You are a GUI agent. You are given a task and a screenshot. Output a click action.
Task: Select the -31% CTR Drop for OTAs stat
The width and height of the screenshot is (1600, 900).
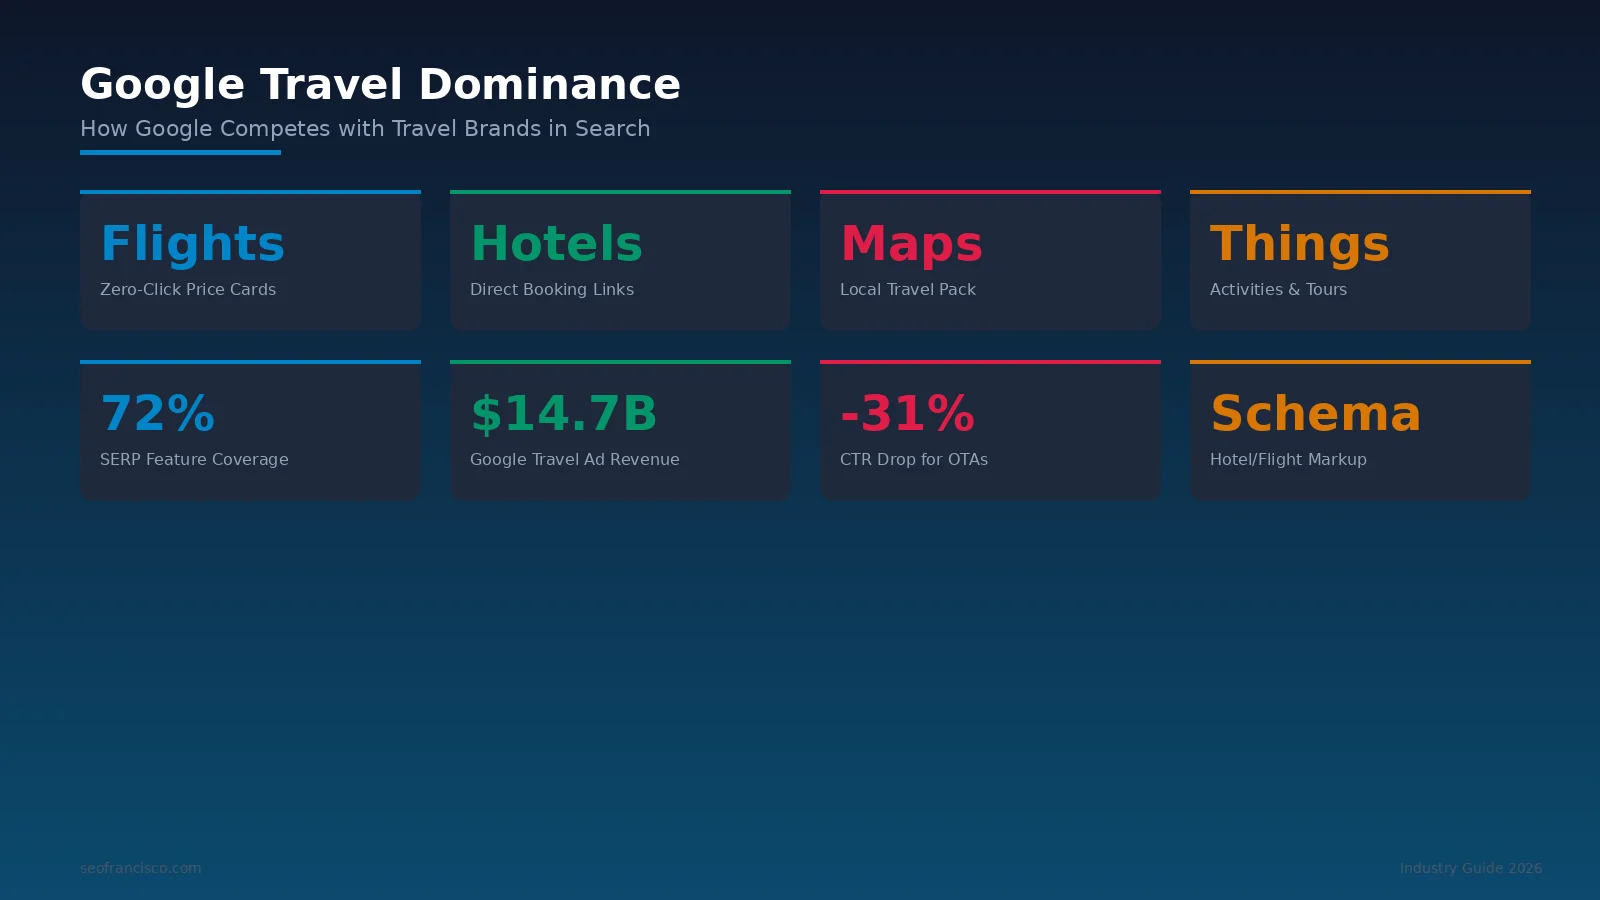[x=990, y=430]
